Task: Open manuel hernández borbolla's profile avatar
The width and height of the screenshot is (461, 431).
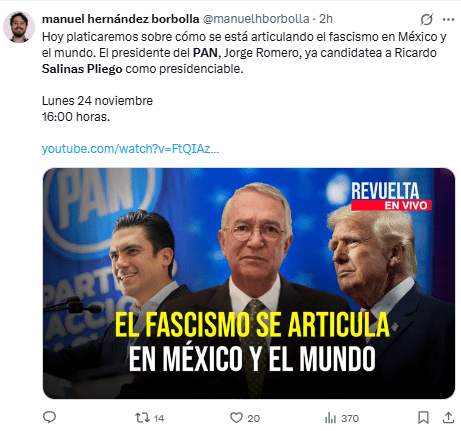Action: tap(19, 27)
